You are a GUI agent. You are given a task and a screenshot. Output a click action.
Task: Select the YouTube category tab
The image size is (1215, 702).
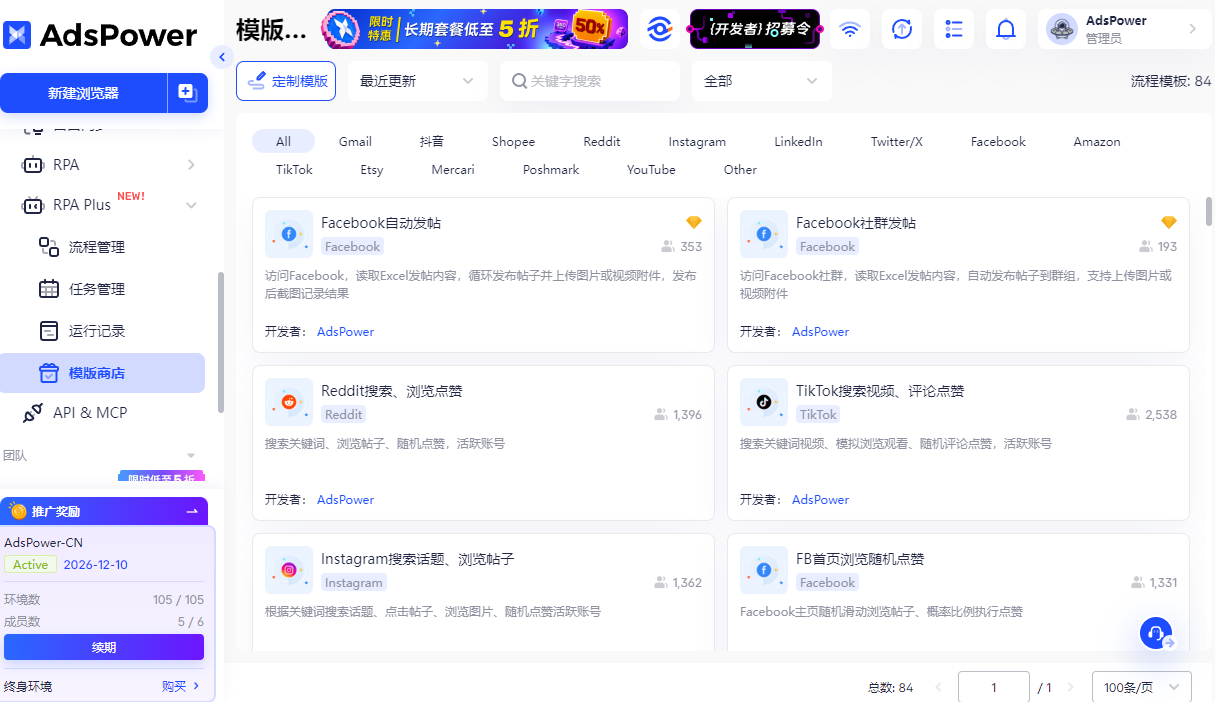click(x=652, y=169)
